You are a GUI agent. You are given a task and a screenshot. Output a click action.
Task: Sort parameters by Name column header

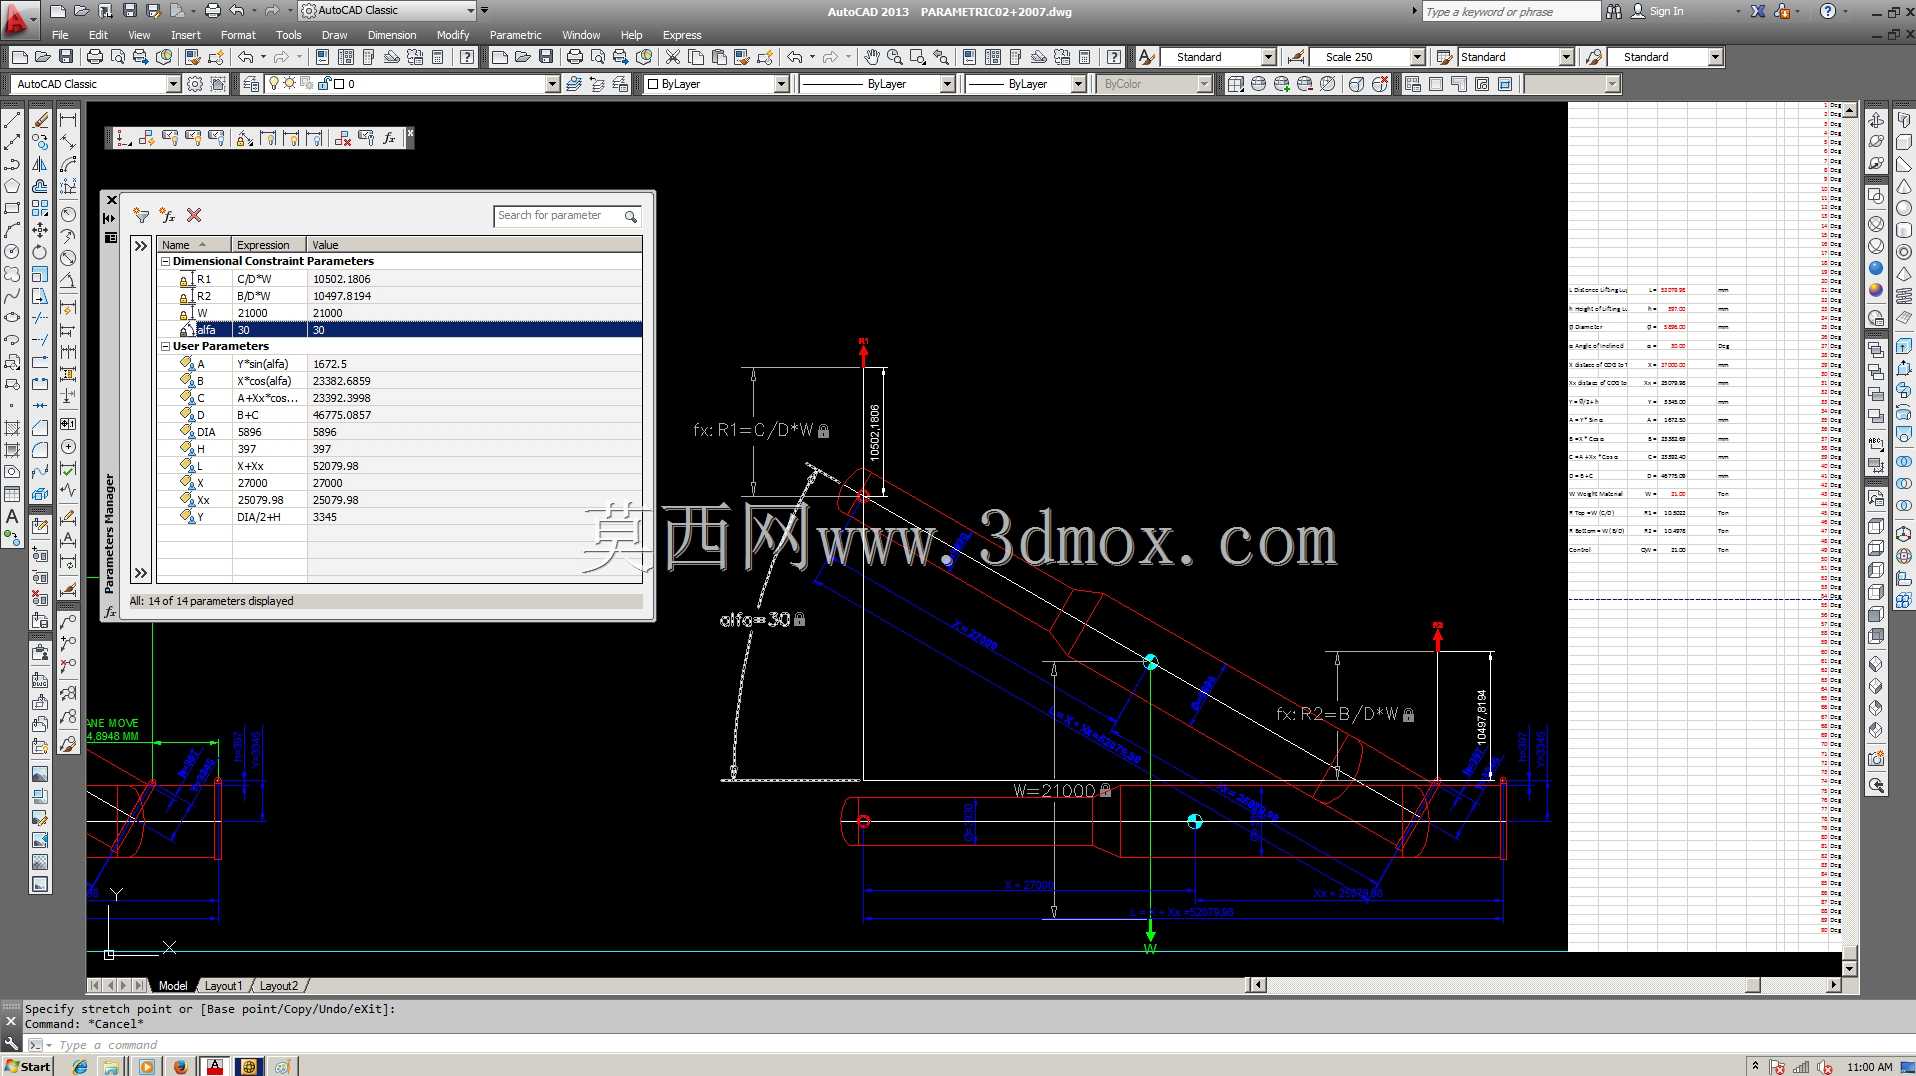point(194,245)
